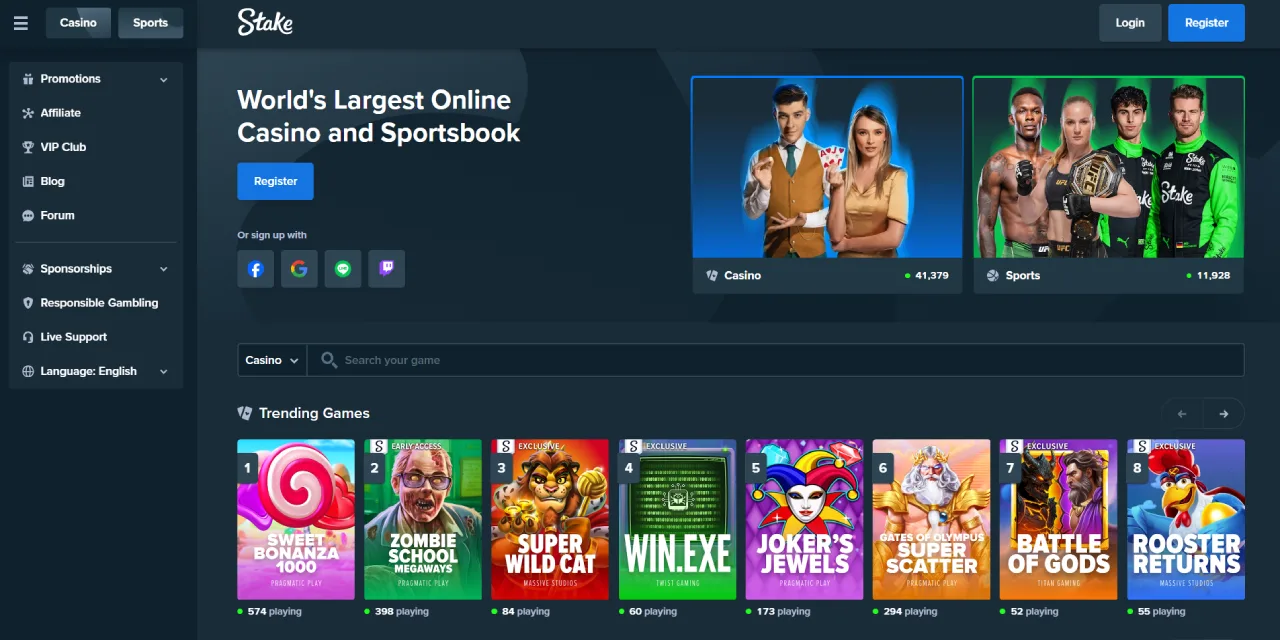Sign up with Line icon
The width and height of the screenshot is (1280, 640).
pyautogui.click(x=343, y=269)
